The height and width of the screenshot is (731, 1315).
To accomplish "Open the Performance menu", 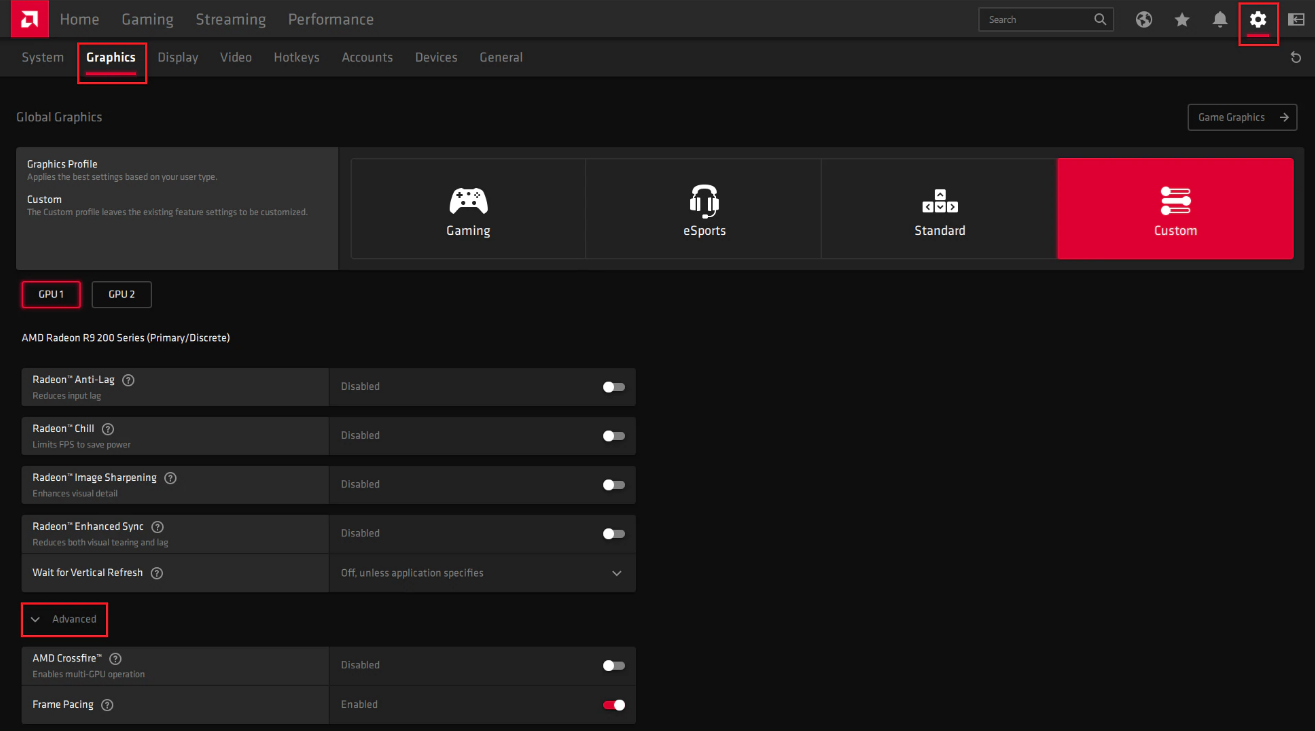I will [330, 20].
